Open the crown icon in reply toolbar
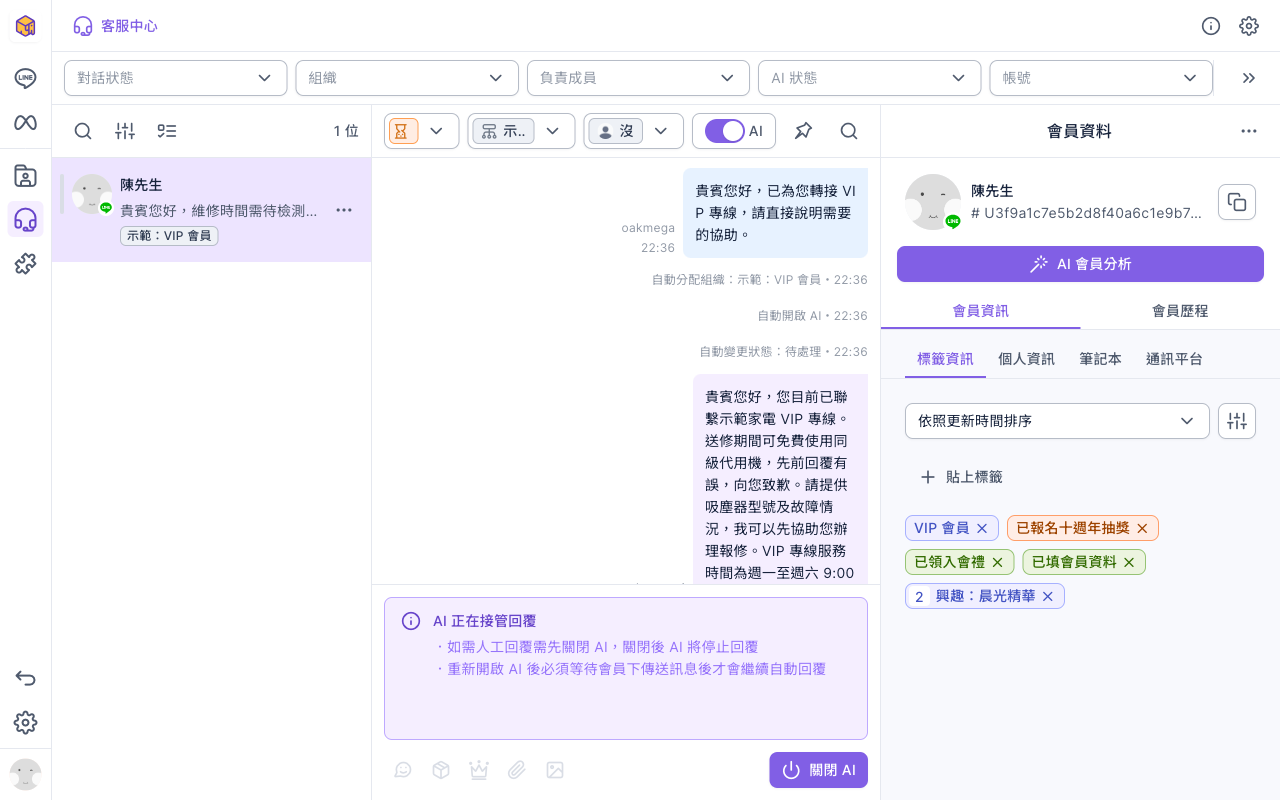This screenshot has height=800, width=1280. (x=479, y=770)
